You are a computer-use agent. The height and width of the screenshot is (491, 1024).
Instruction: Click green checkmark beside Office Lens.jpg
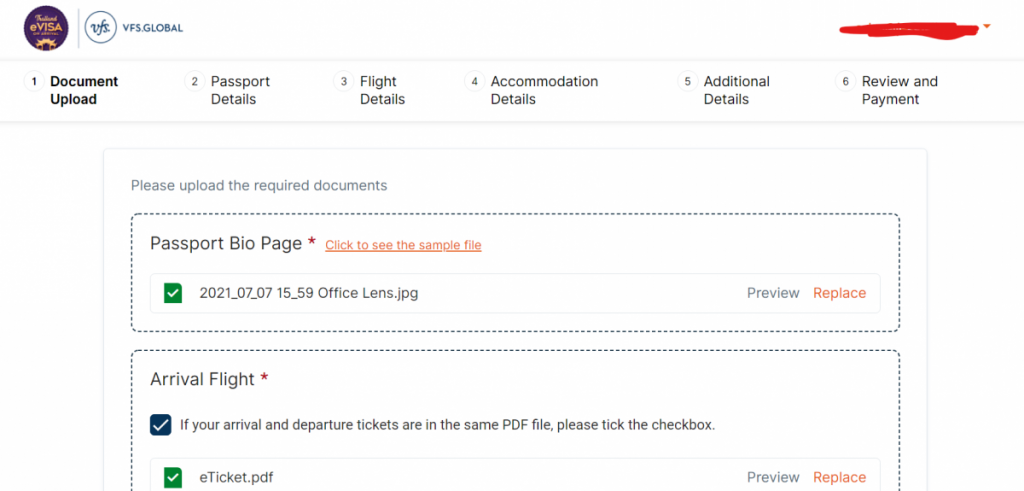[173, 293]
